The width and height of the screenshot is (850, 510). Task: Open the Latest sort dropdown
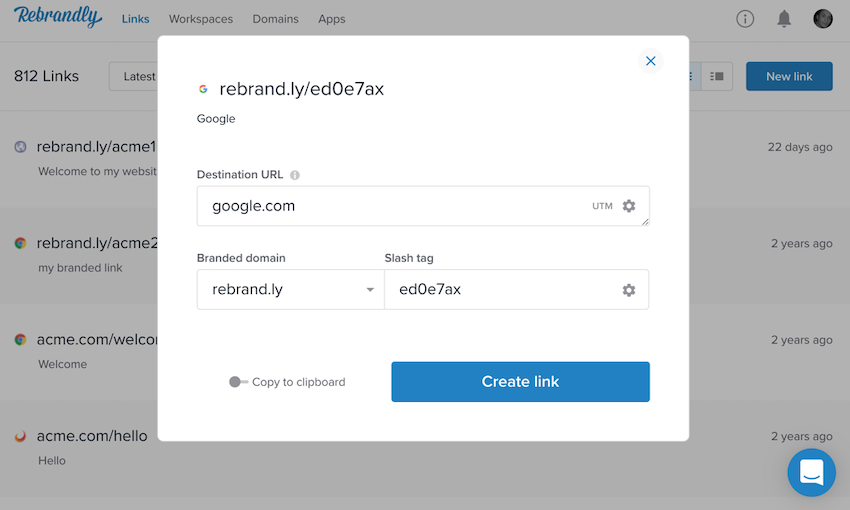[x=135, y=76]
